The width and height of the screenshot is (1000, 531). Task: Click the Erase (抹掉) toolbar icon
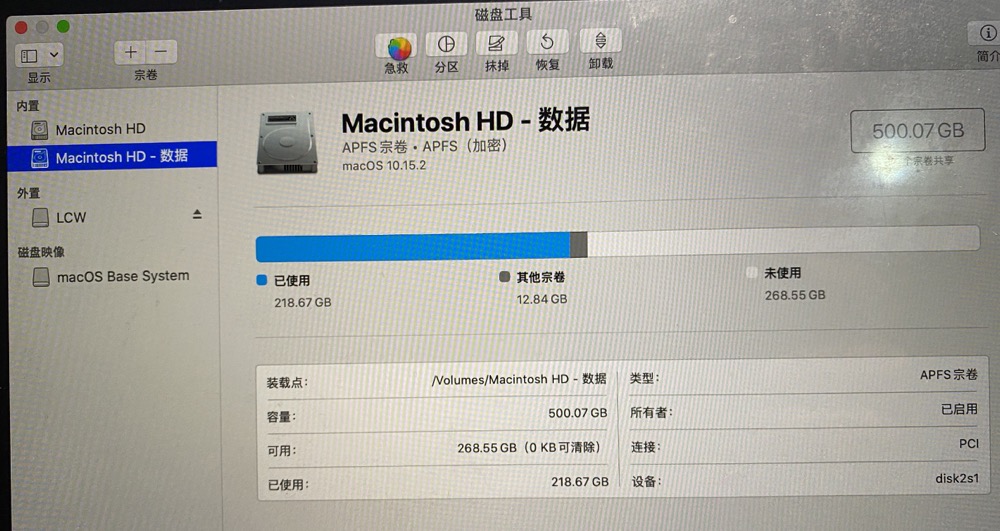[496, 43]
